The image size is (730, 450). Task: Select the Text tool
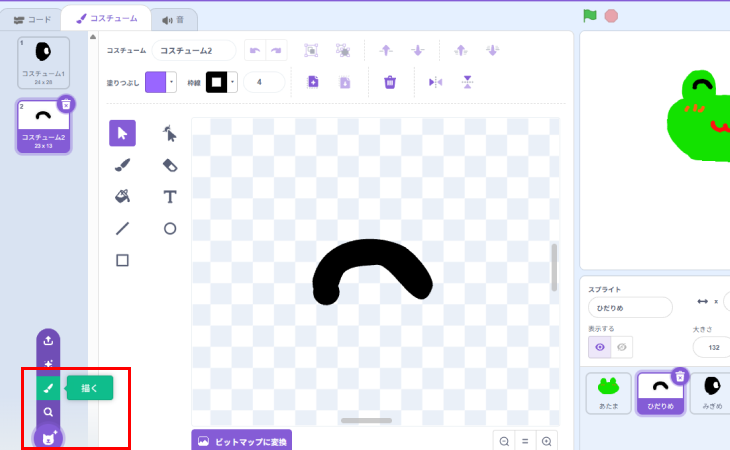(x=170, y=197)
